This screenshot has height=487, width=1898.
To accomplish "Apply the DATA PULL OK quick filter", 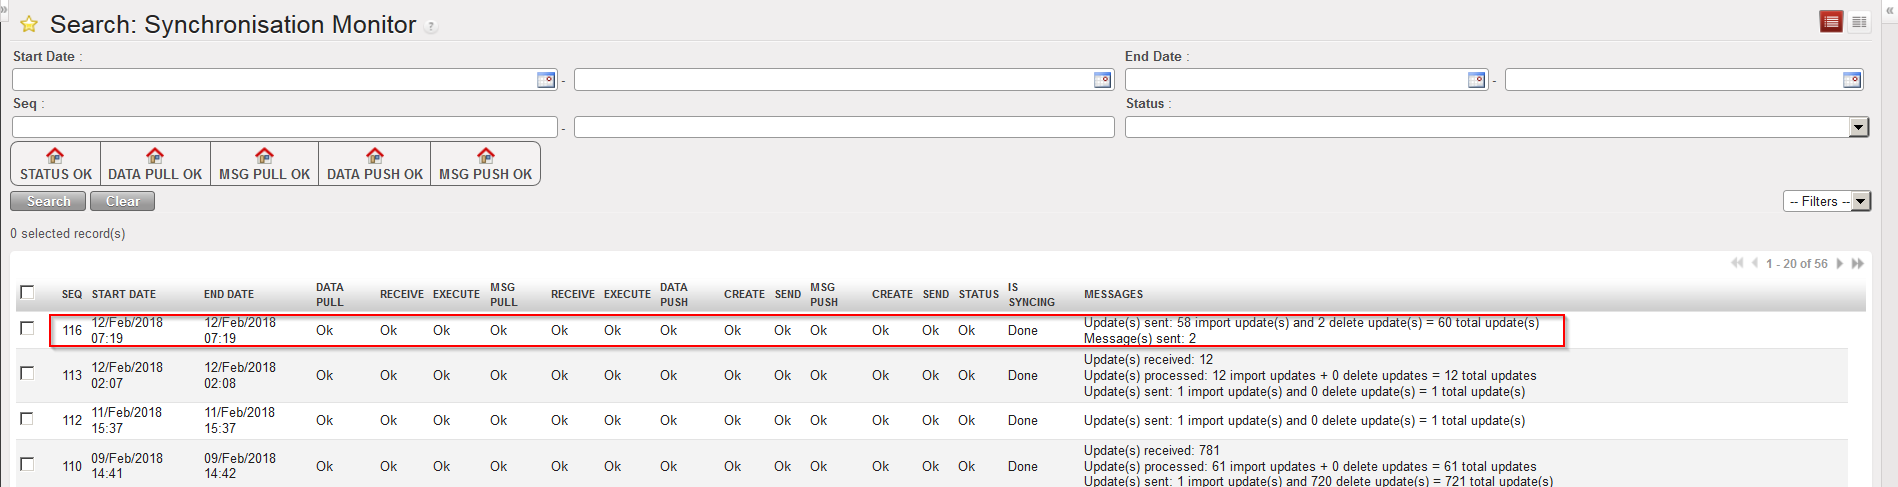I will coord(155,164).
